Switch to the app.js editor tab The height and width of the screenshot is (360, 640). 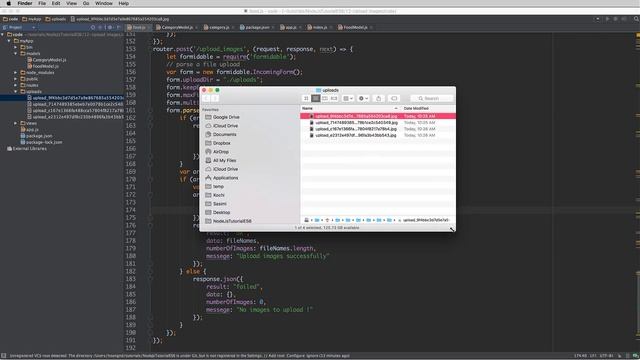coord(291,27)
